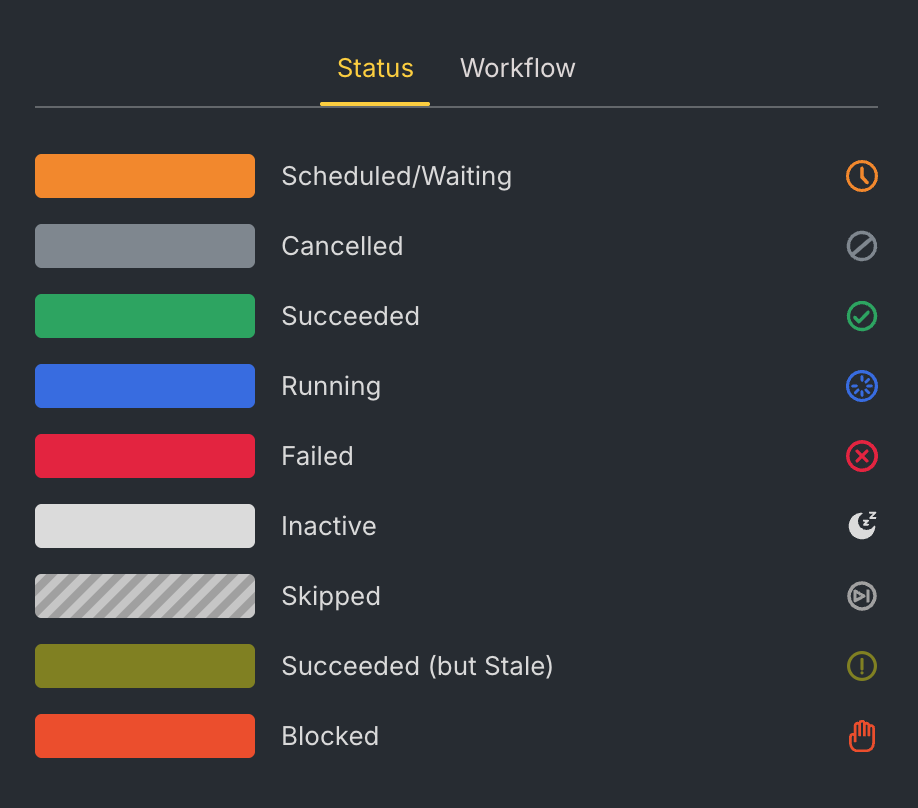Screen dimensions: 918x808
Task: Select the green Succeeded color bar
Action: (x=144, y=316)
